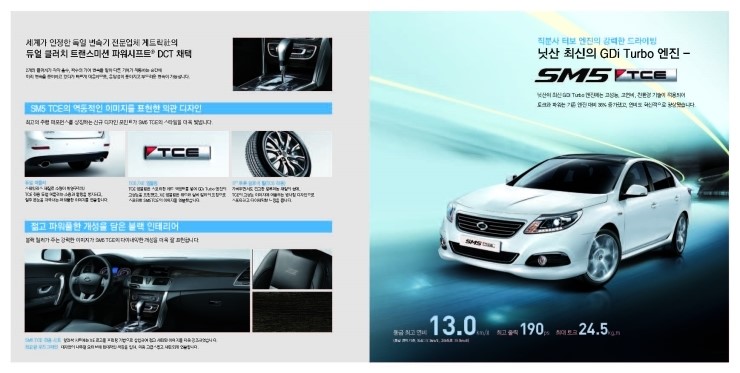The width and height of the screenshot is (740, 373).
Task: Click the black fabric texture swatch
Action: point(292,312)
